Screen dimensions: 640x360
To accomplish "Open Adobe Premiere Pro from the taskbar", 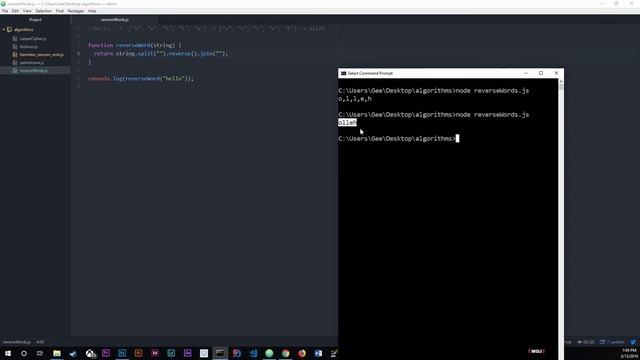I will tap(106, 353).
